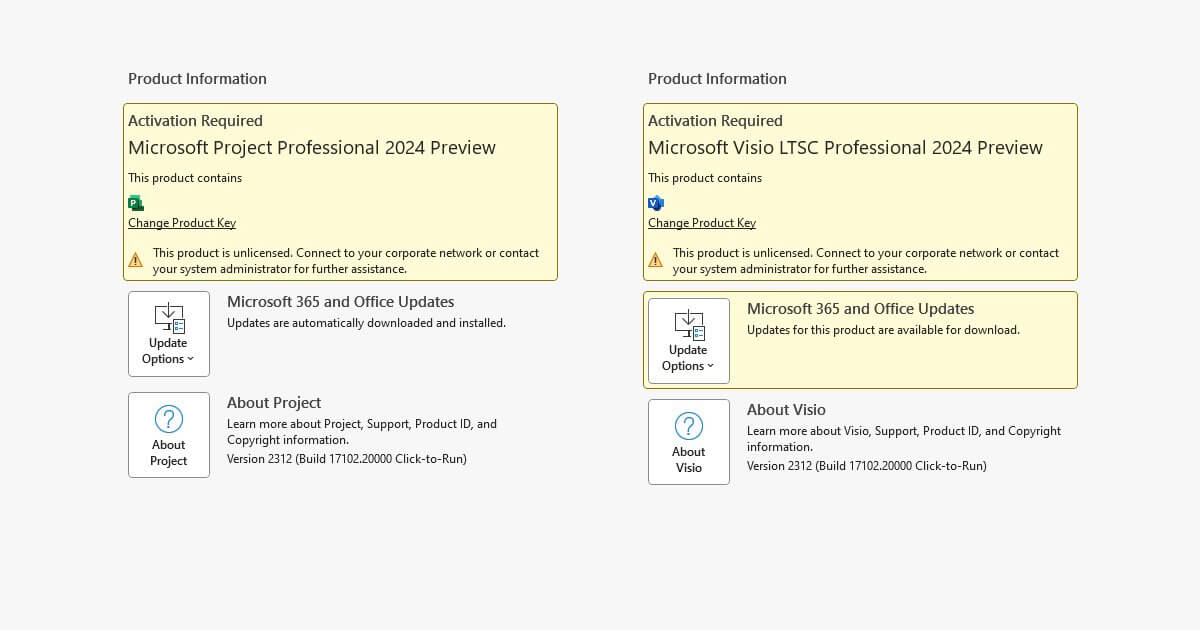Click the Microsoft Project product icon
1200x630 pixels.
click(135, 202)
